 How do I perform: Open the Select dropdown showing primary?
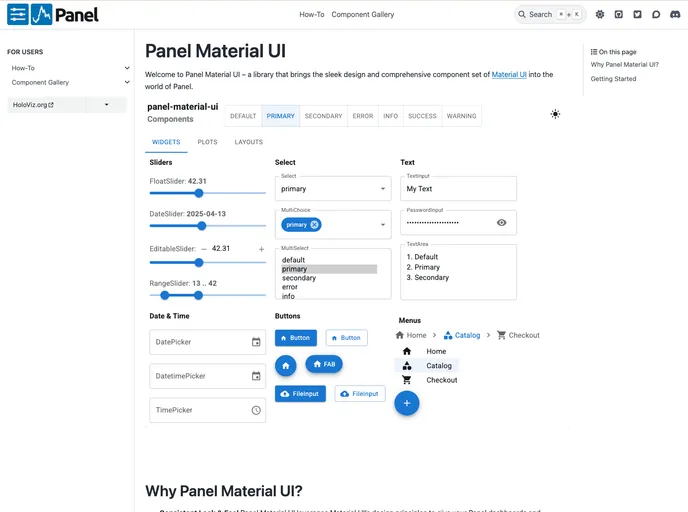pyautogui.click(x=333, y=189)
